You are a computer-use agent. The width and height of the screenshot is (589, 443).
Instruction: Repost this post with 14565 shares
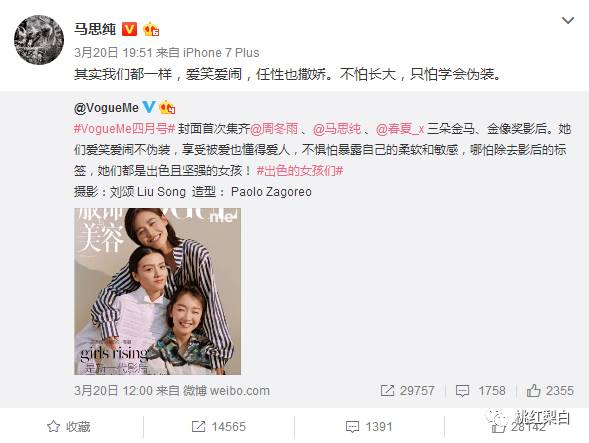coord(219,426)
